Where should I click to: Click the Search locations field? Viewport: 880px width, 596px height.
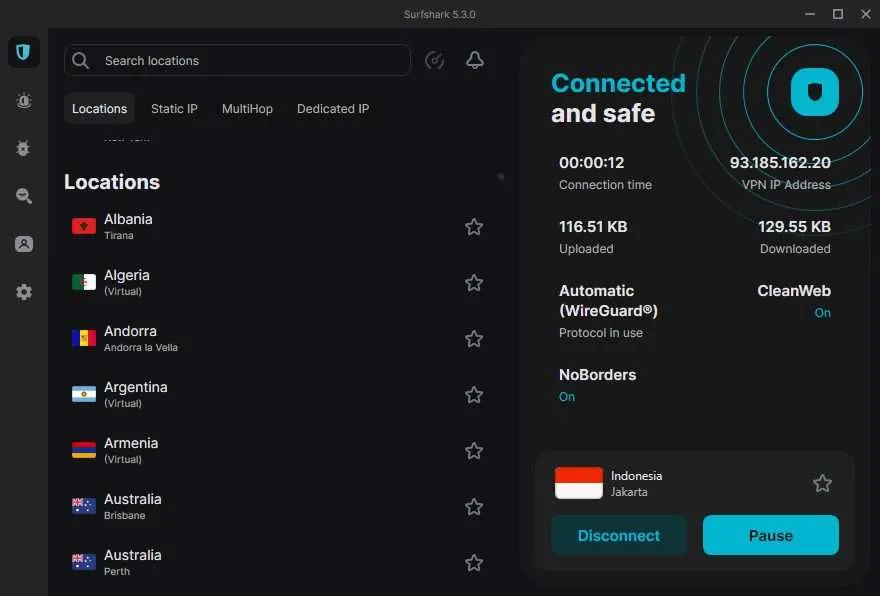click(237, 60)
